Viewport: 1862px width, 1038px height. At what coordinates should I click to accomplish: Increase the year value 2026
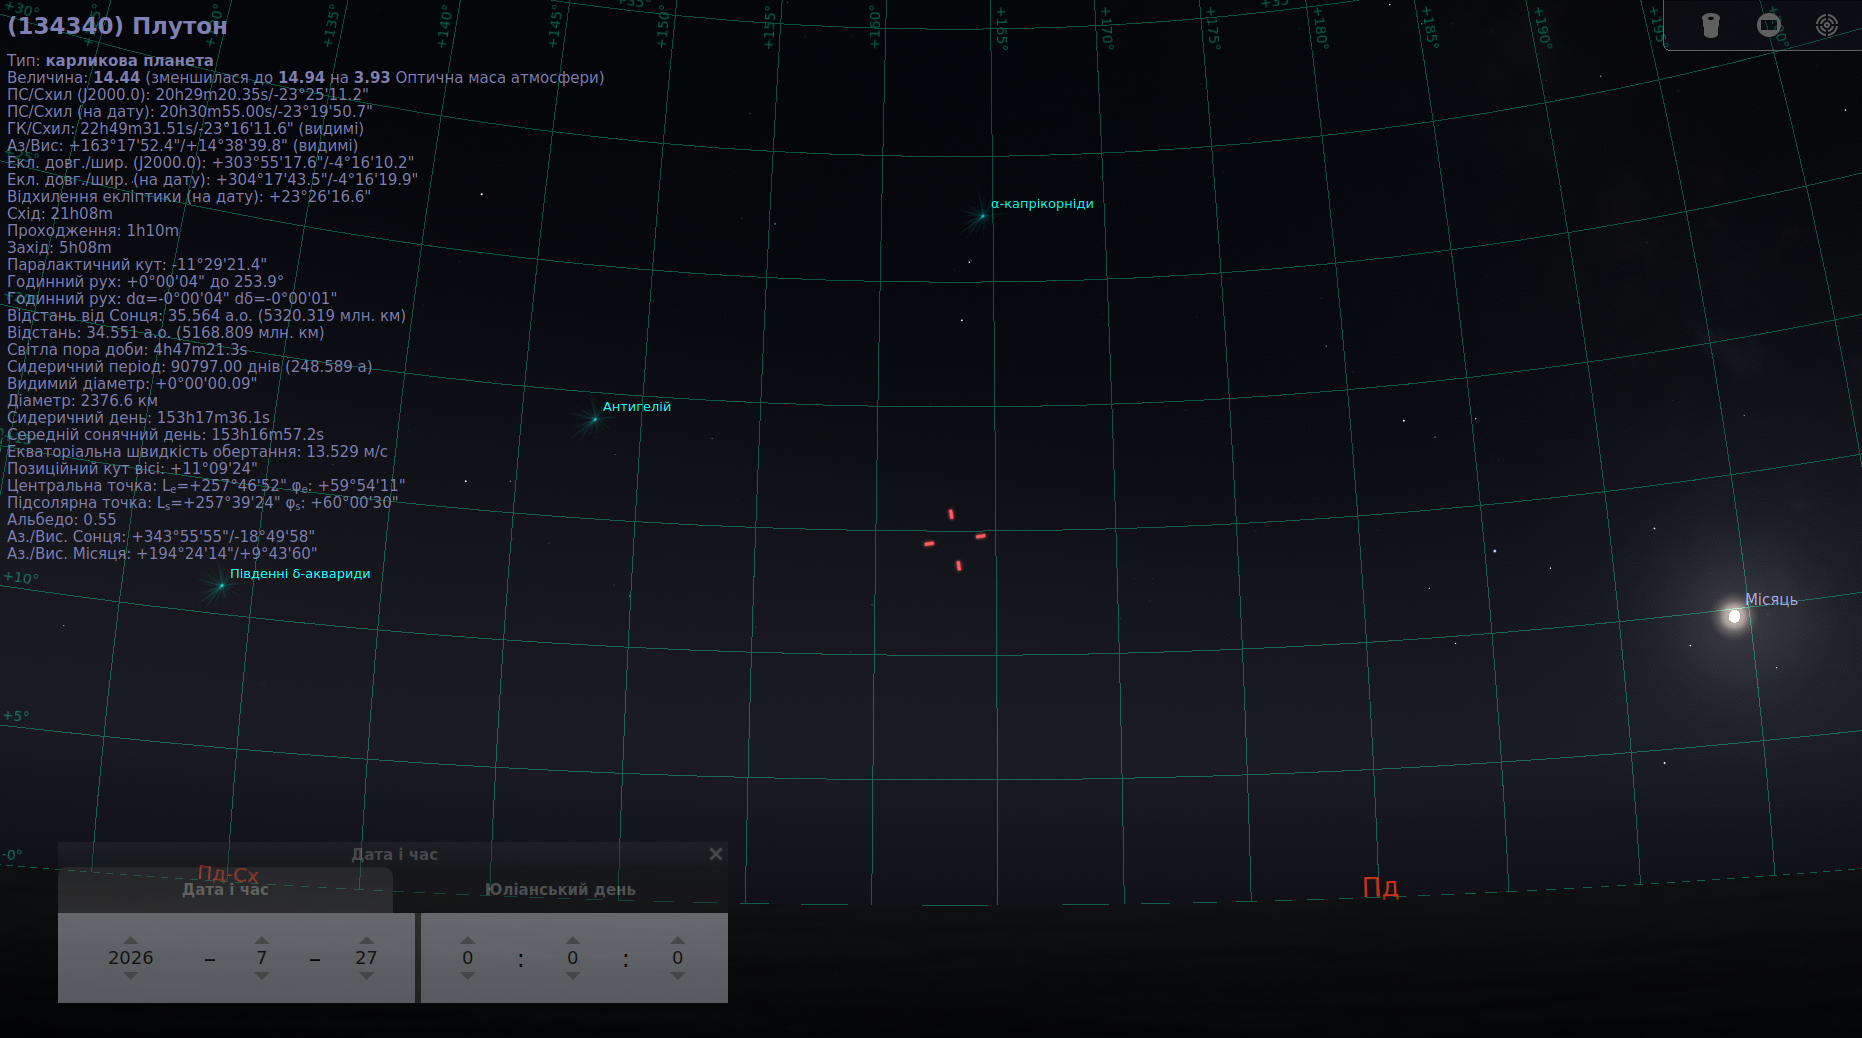[131, 940]
